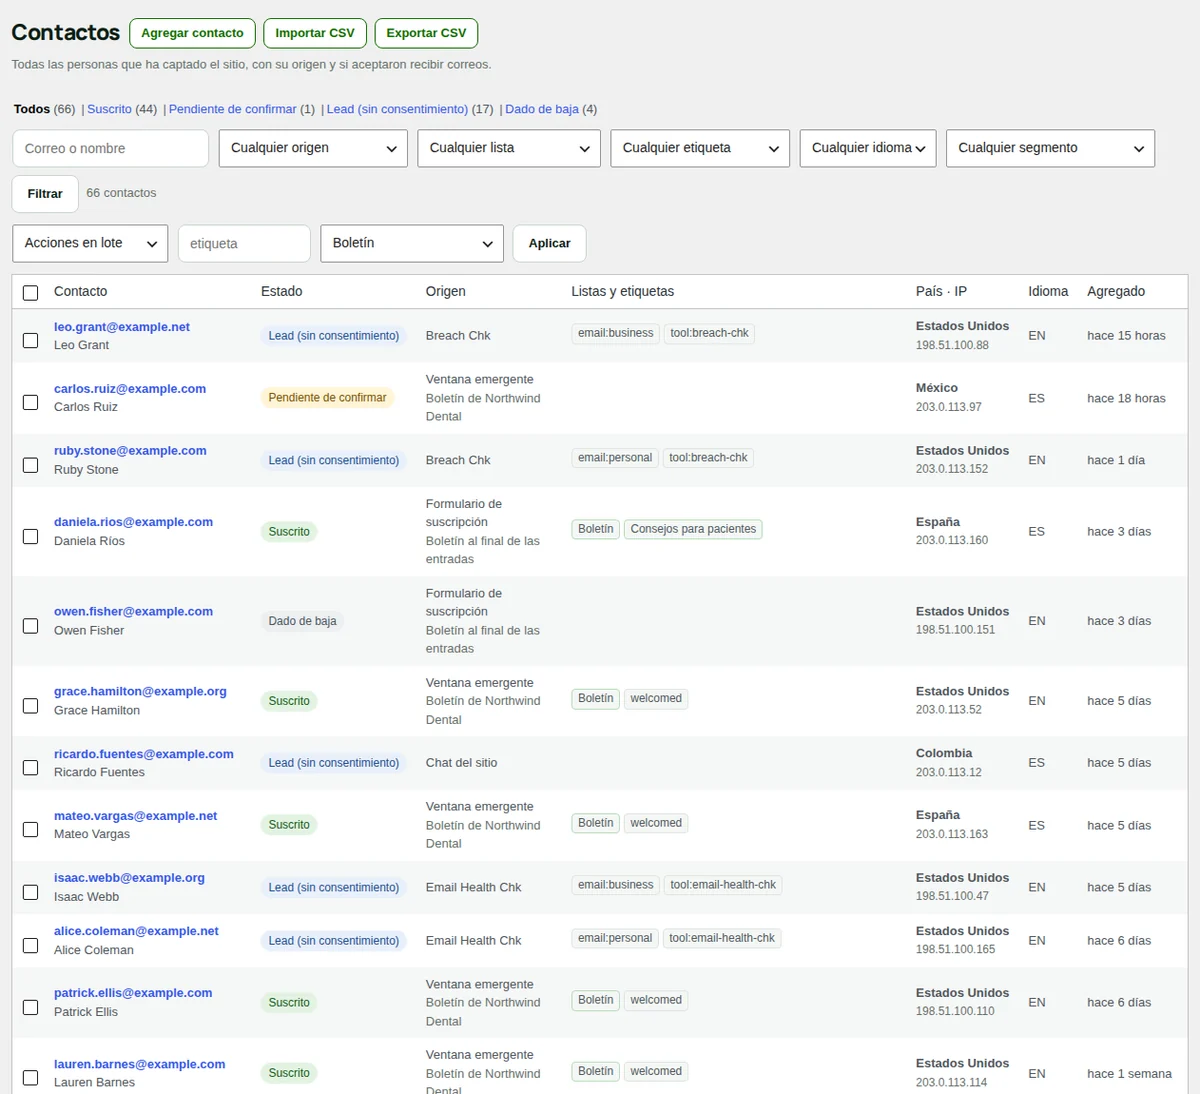Viewport: 1200px width, 1094px height.
Task: Show the "Todos" contacts view
Action: [32, 109]
